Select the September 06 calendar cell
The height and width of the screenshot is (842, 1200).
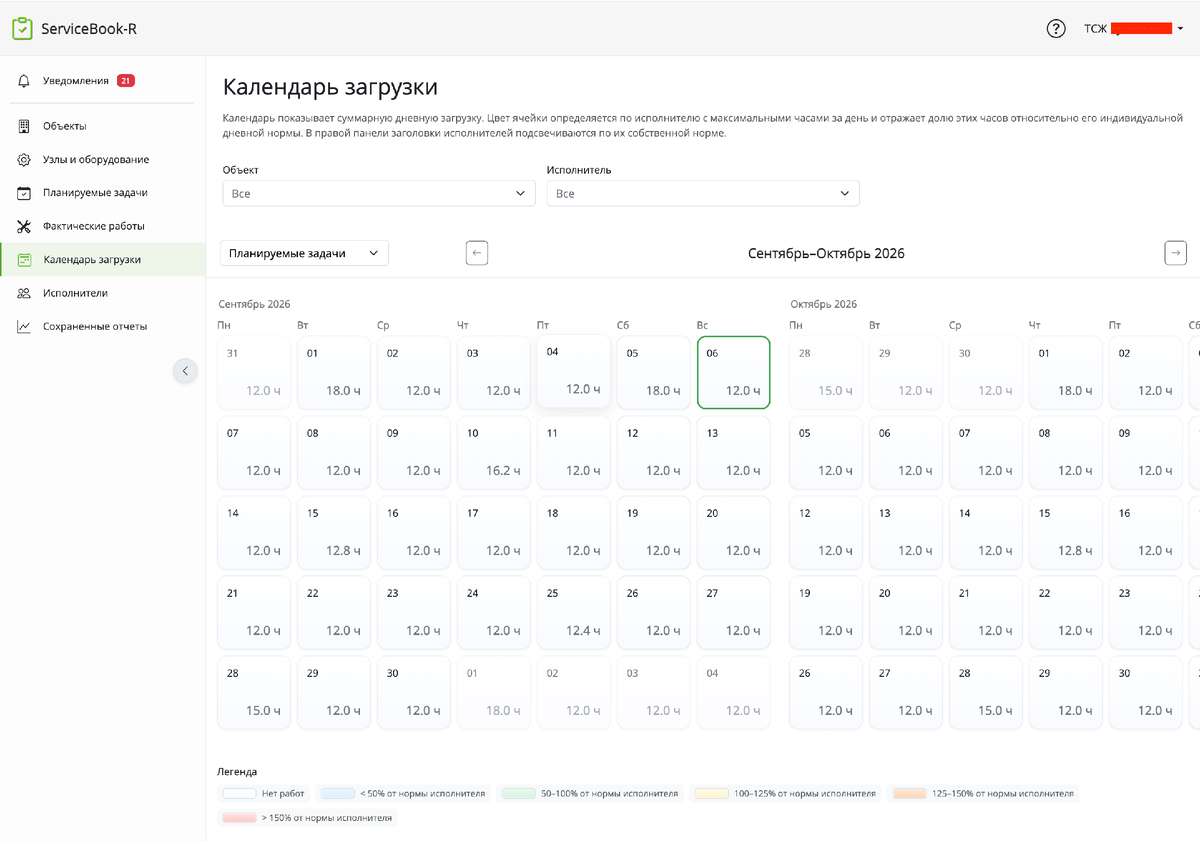click(x=733, y=373)
